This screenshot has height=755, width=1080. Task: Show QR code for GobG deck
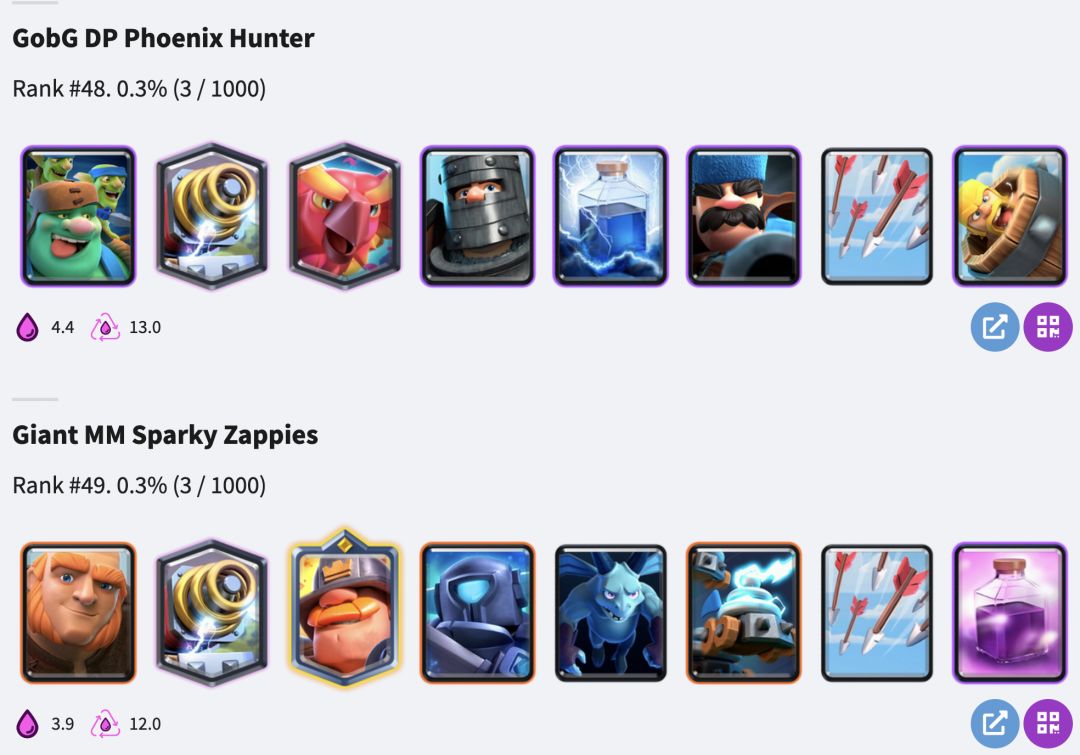pos(1048,327)
